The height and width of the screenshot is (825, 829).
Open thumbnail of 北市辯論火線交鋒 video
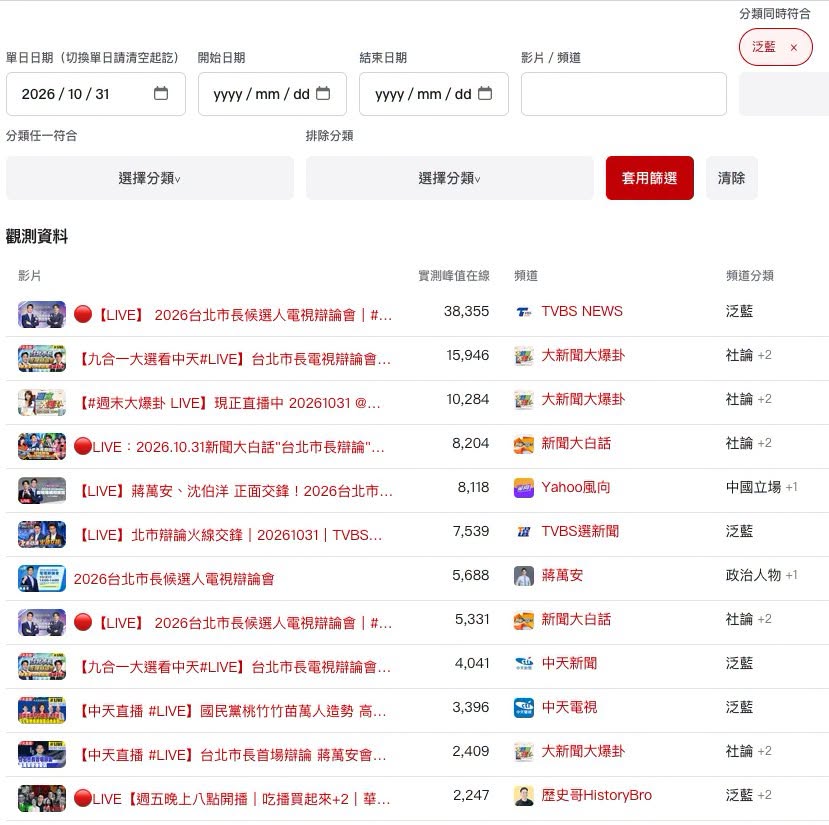coord(42,534)
